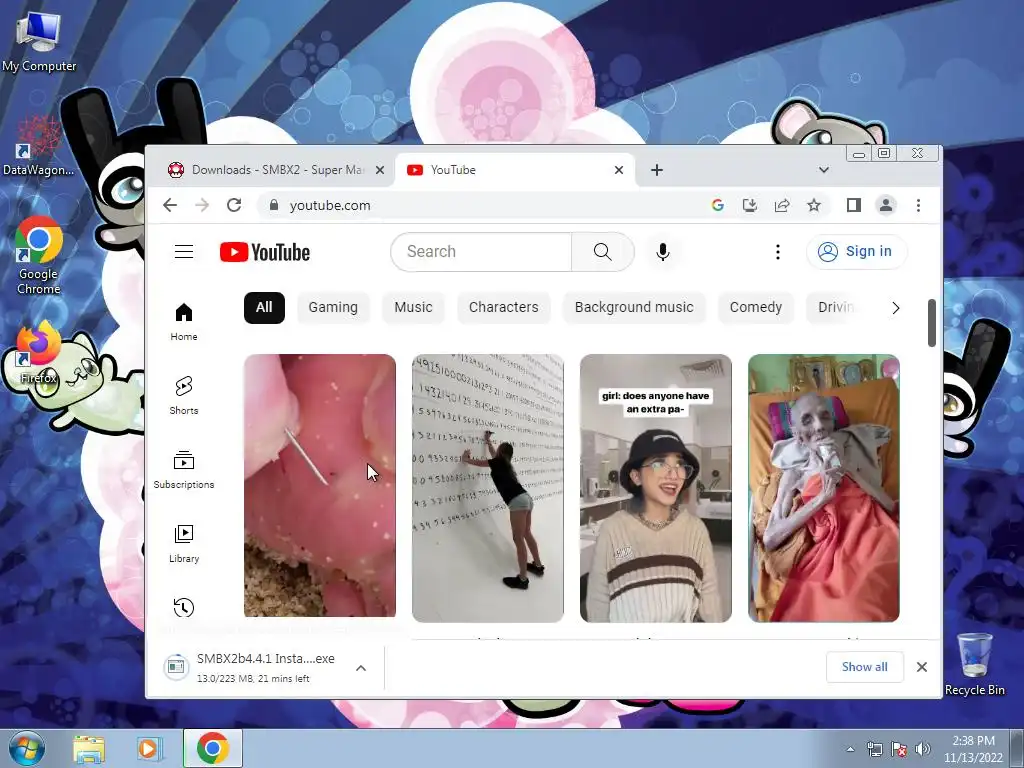
Task: Open a new tab with plus button
Action: [657, 170]
